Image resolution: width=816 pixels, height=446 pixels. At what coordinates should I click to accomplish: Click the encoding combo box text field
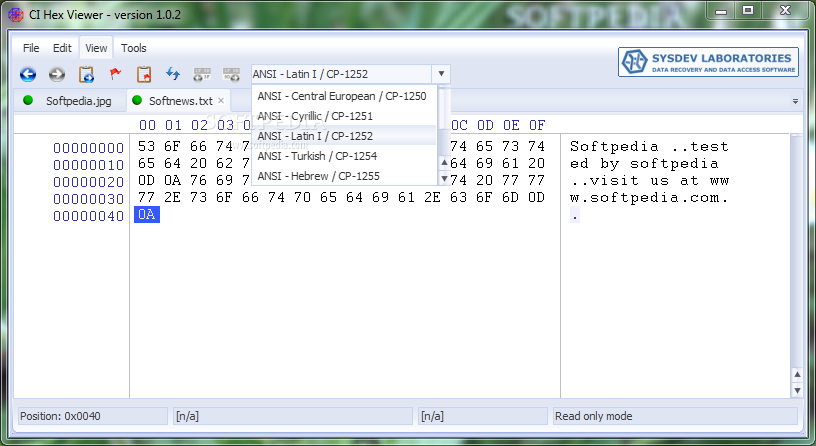(341, 74)
